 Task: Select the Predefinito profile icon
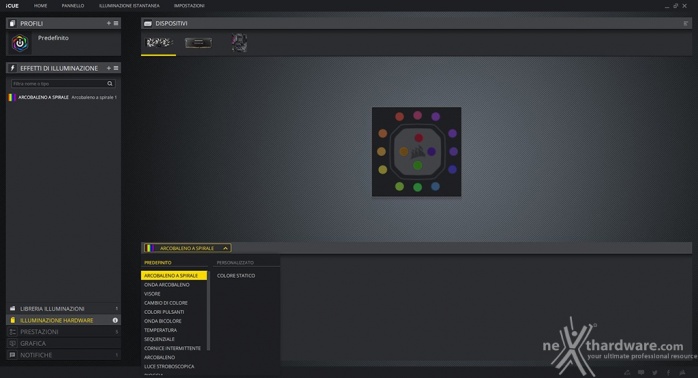tap(20, 43)
